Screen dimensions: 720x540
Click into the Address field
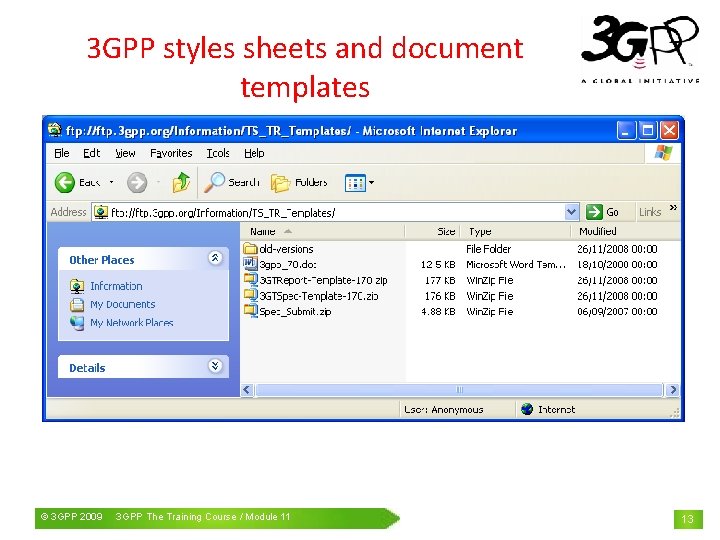coord(337,212)
